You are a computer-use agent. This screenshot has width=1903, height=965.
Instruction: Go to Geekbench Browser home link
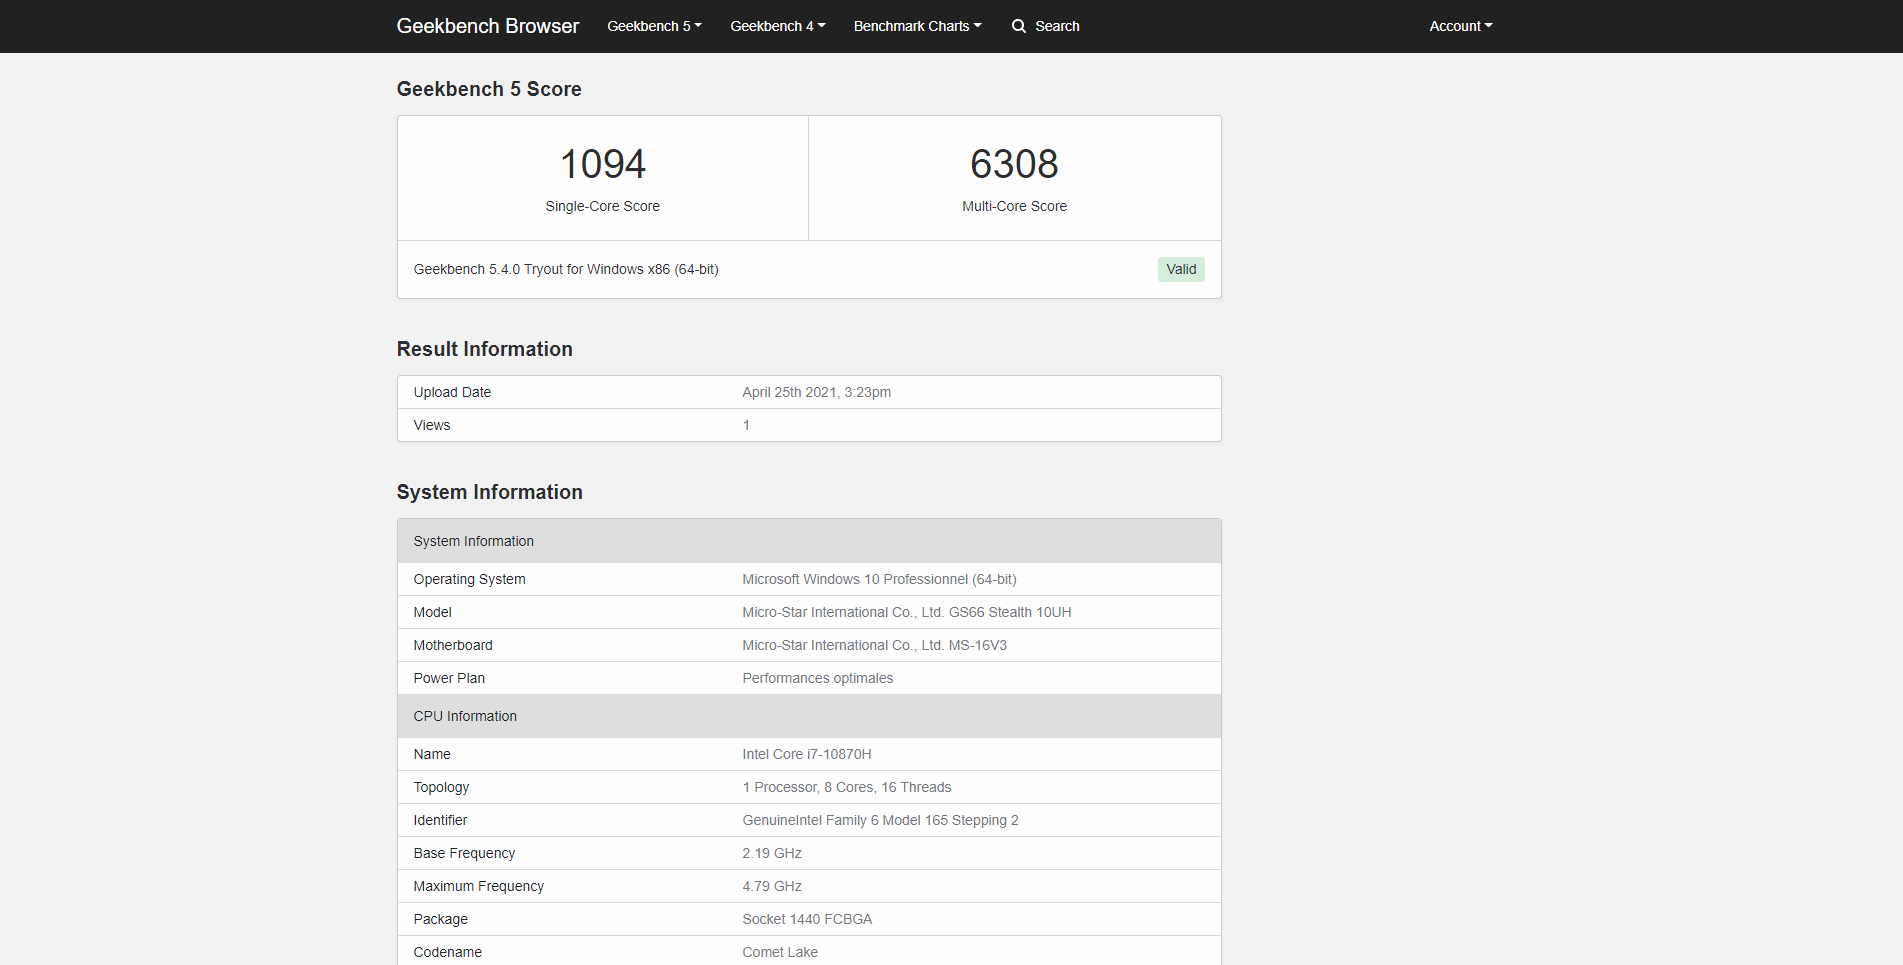point(488,26)
